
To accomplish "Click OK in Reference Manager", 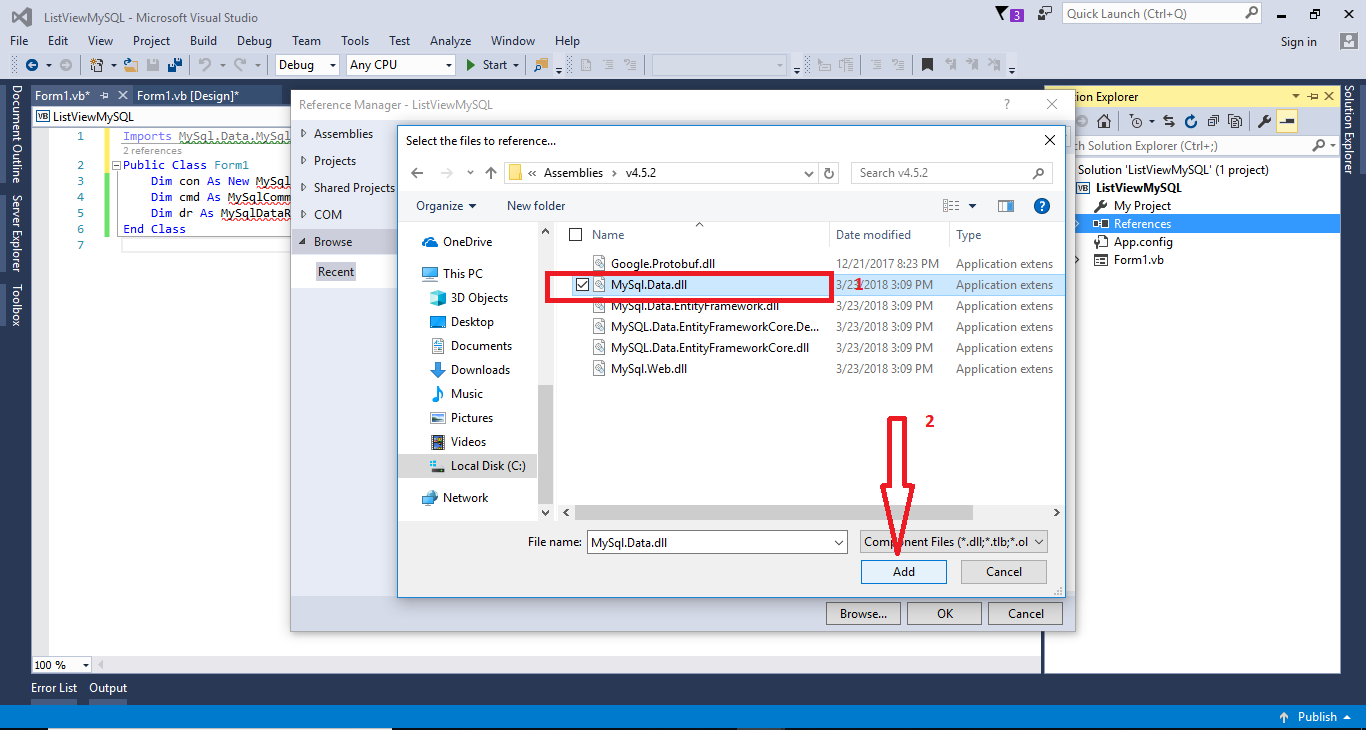I will [x=945, y=614].
